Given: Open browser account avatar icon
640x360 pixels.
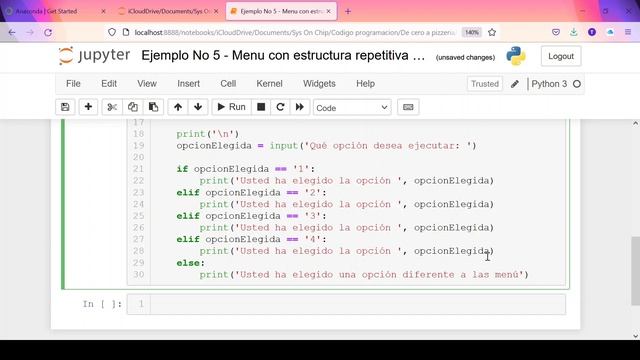Looking at the screenshot, I should pos(592,32).
